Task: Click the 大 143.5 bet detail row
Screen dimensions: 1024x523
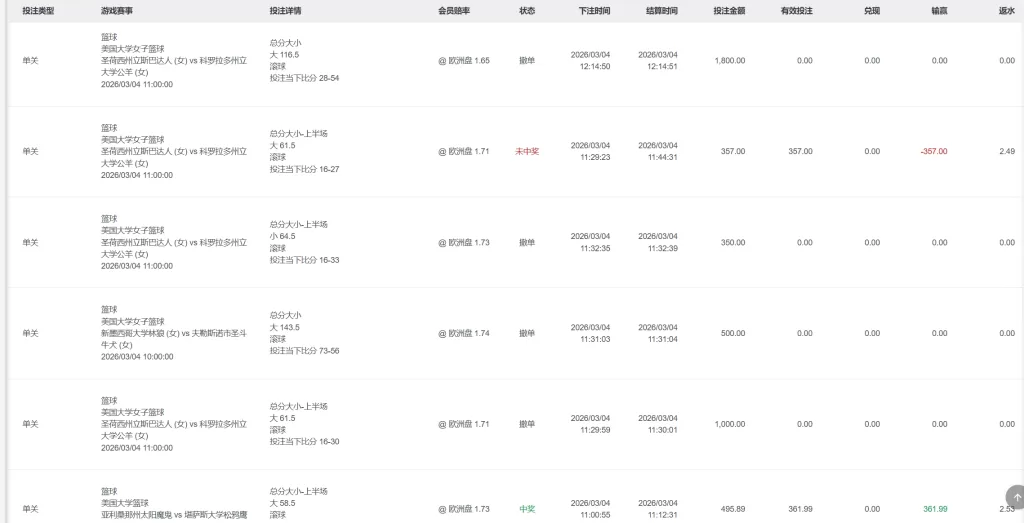Action: [285, 327]
